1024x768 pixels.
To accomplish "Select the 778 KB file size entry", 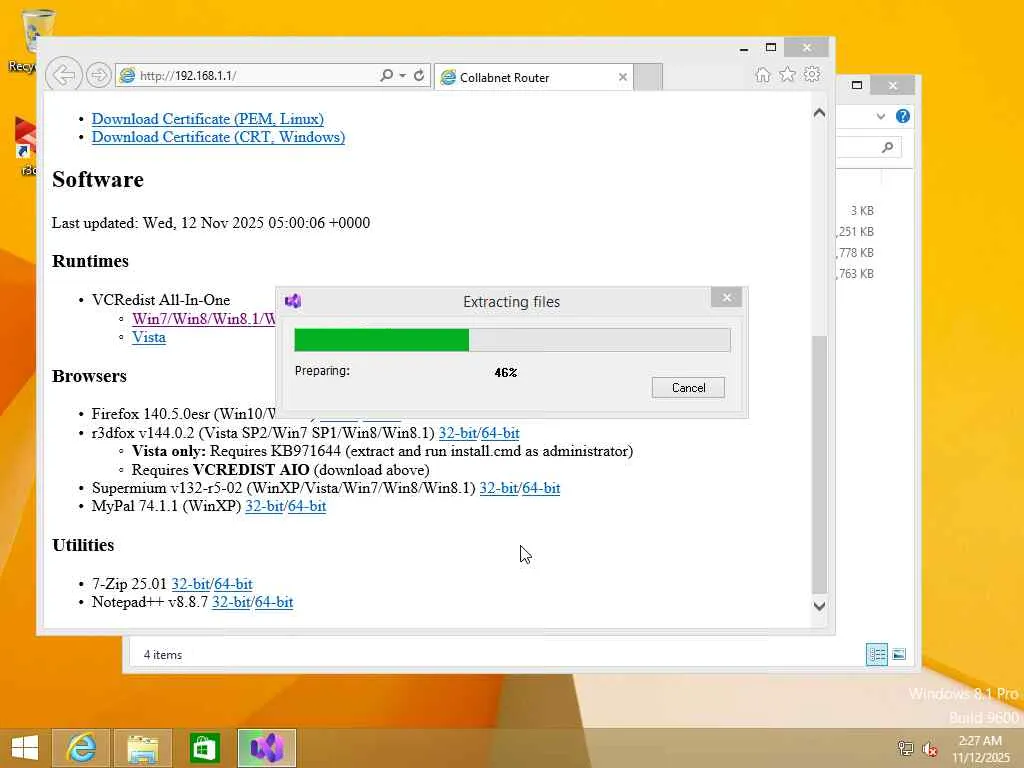I will [856, 253].
